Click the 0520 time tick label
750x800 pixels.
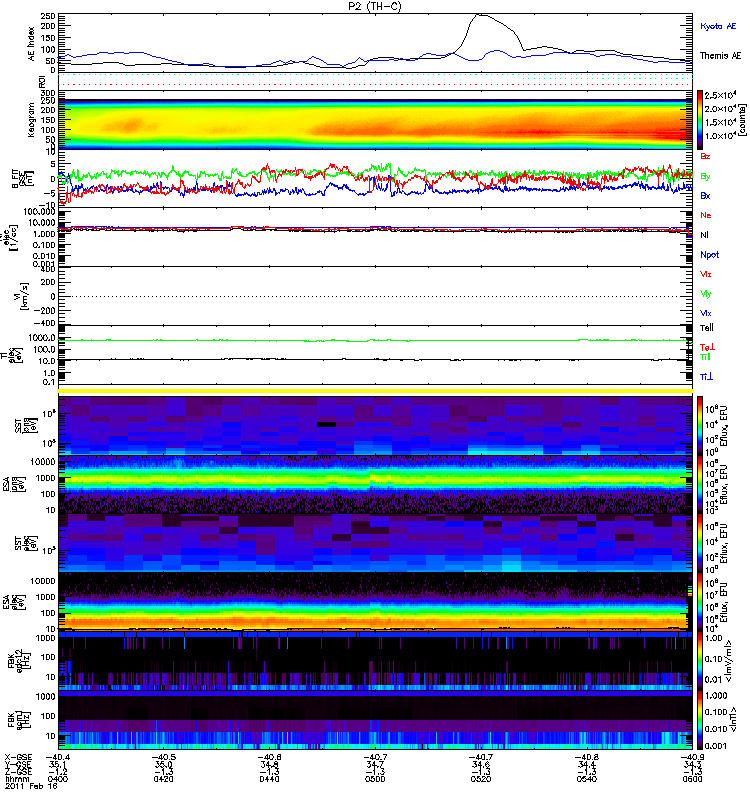click(x=481, y=779)
